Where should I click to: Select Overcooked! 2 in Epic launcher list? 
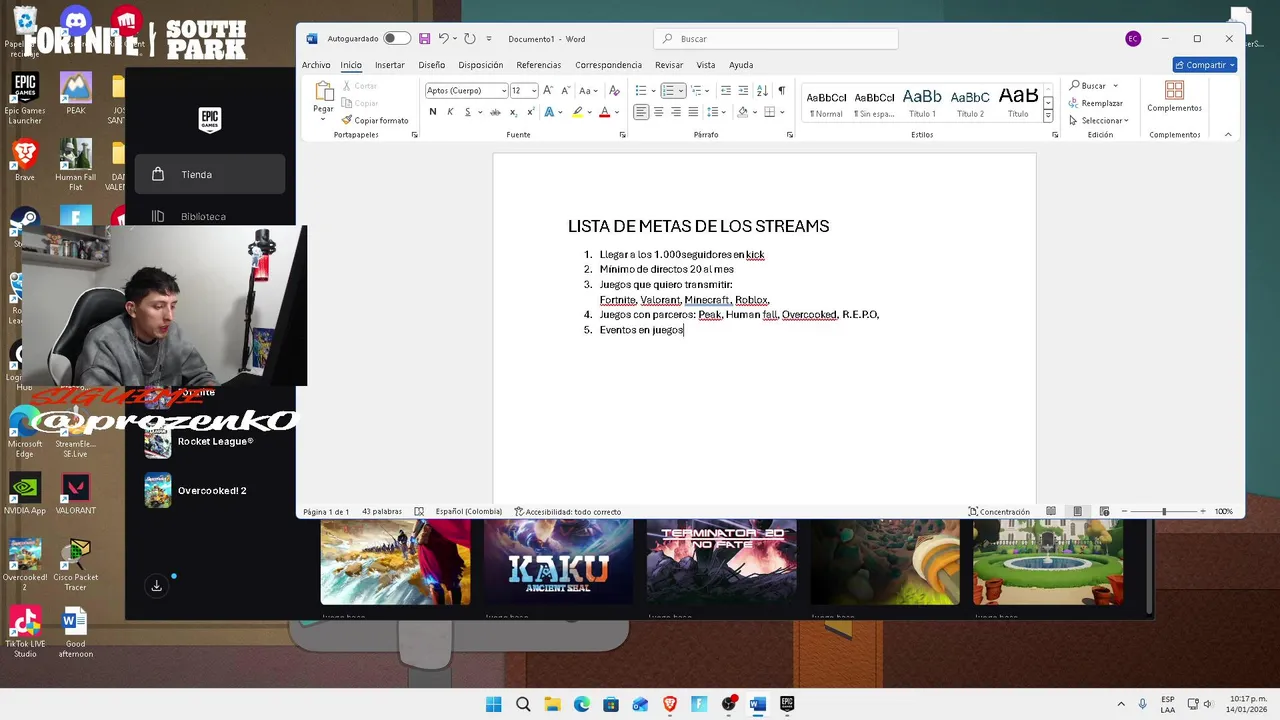tap(210, 490)
